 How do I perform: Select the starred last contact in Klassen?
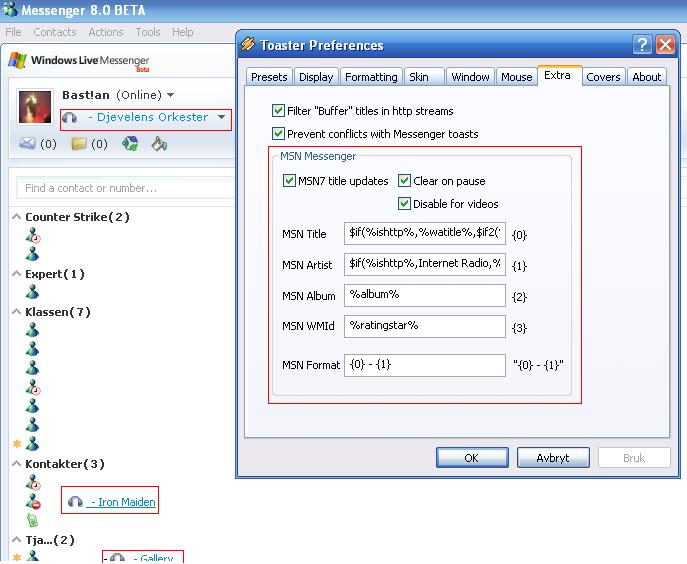(32, 443)
